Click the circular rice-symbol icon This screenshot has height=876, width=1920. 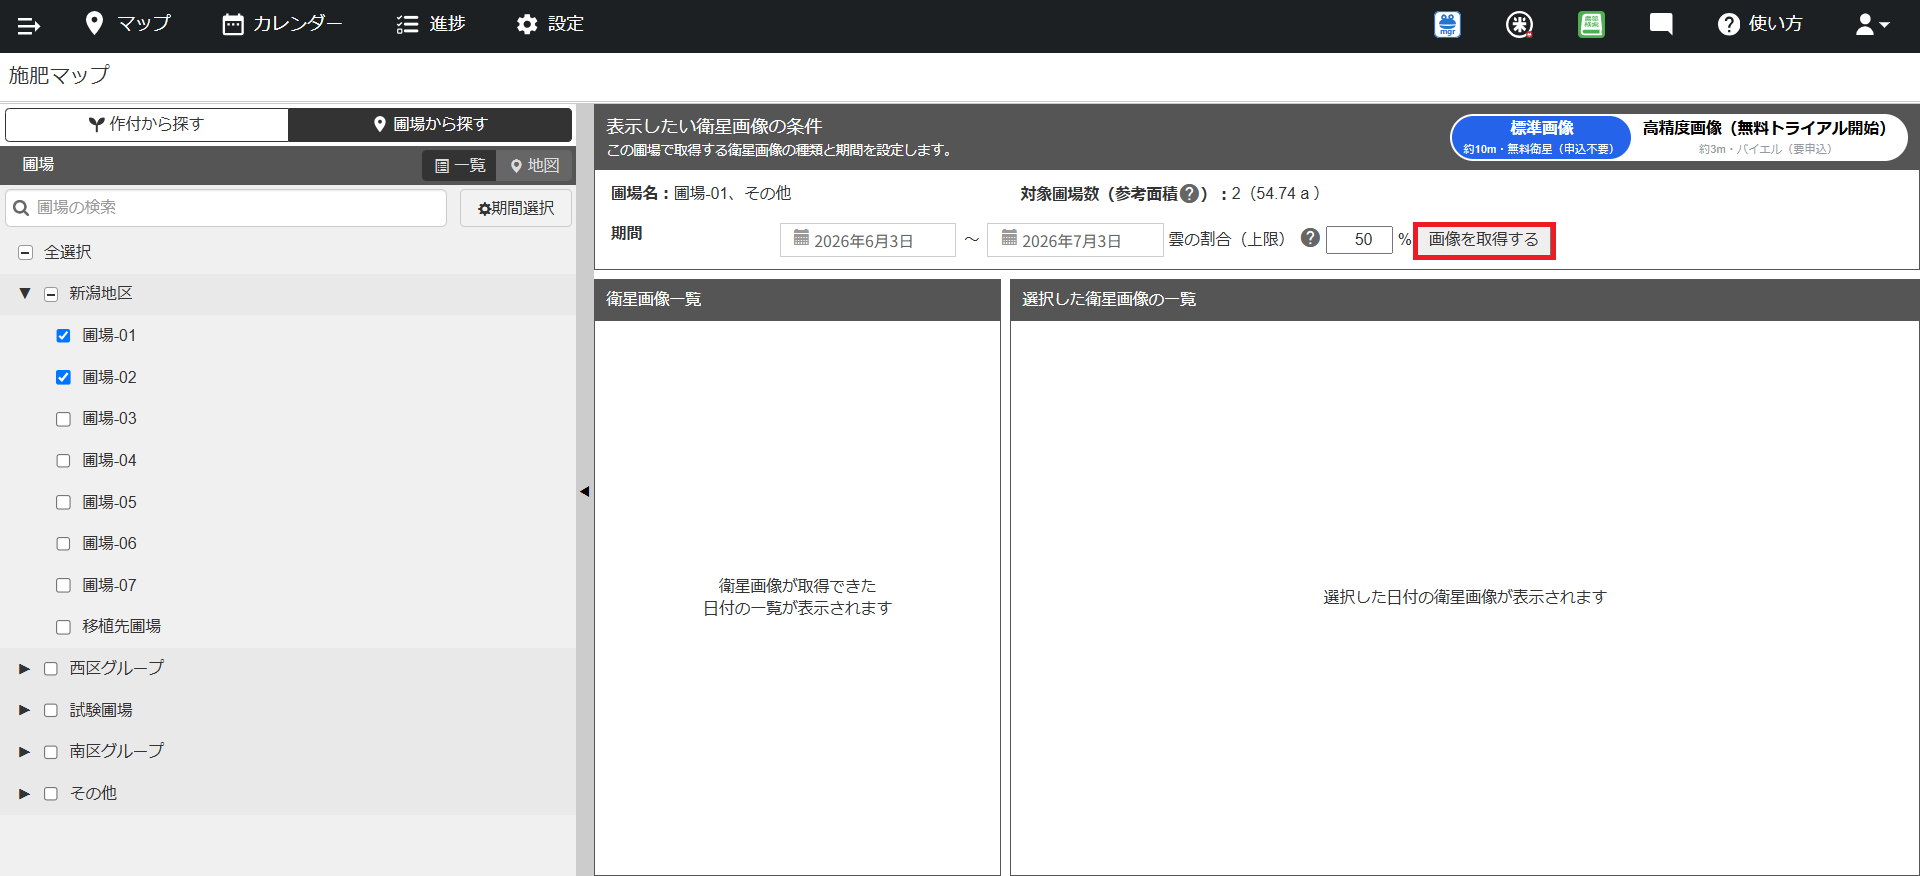pyautogui.click(x=1519, y=24)
